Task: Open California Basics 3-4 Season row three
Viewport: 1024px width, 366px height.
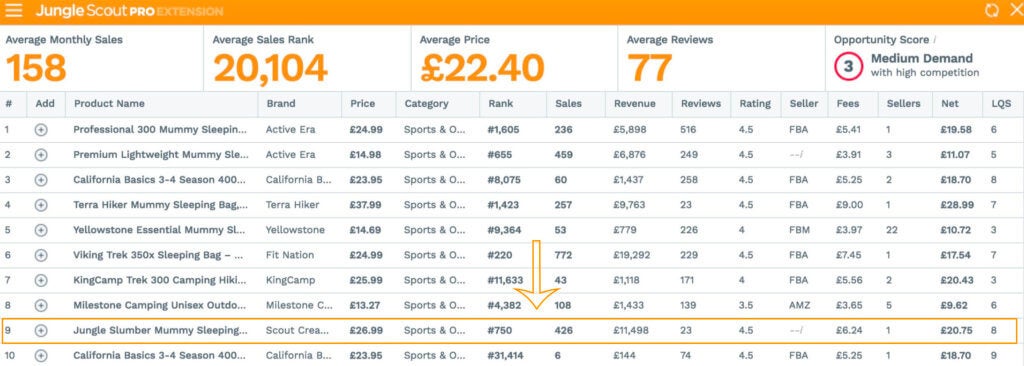Action: pyautogui.click(x=159, y=180)
